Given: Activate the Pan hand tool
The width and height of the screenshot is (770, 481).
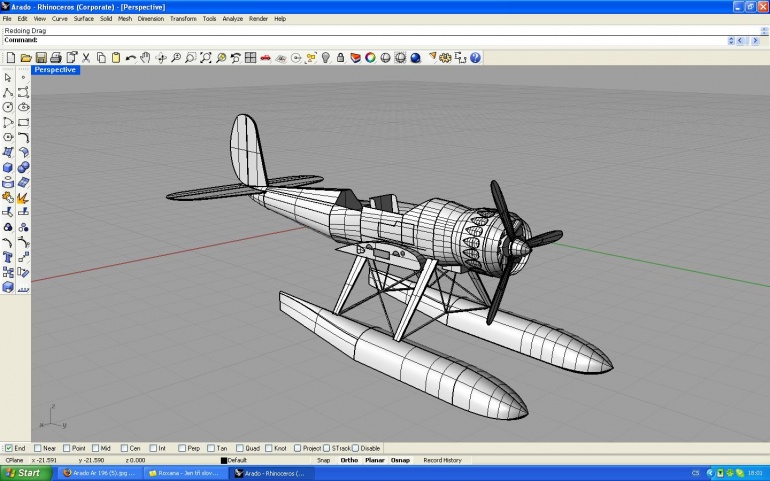Looking at the screenshot, I should [x=145, y=58].
